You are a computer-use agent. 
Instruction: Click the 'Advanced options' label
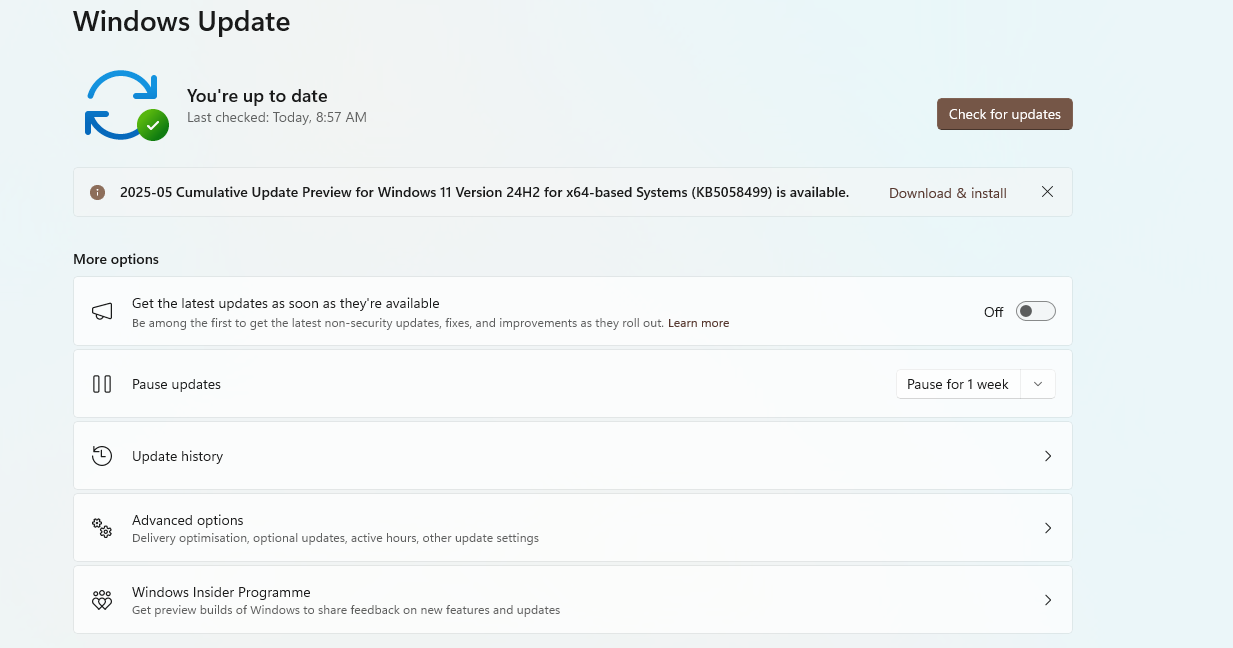(188, 520)
